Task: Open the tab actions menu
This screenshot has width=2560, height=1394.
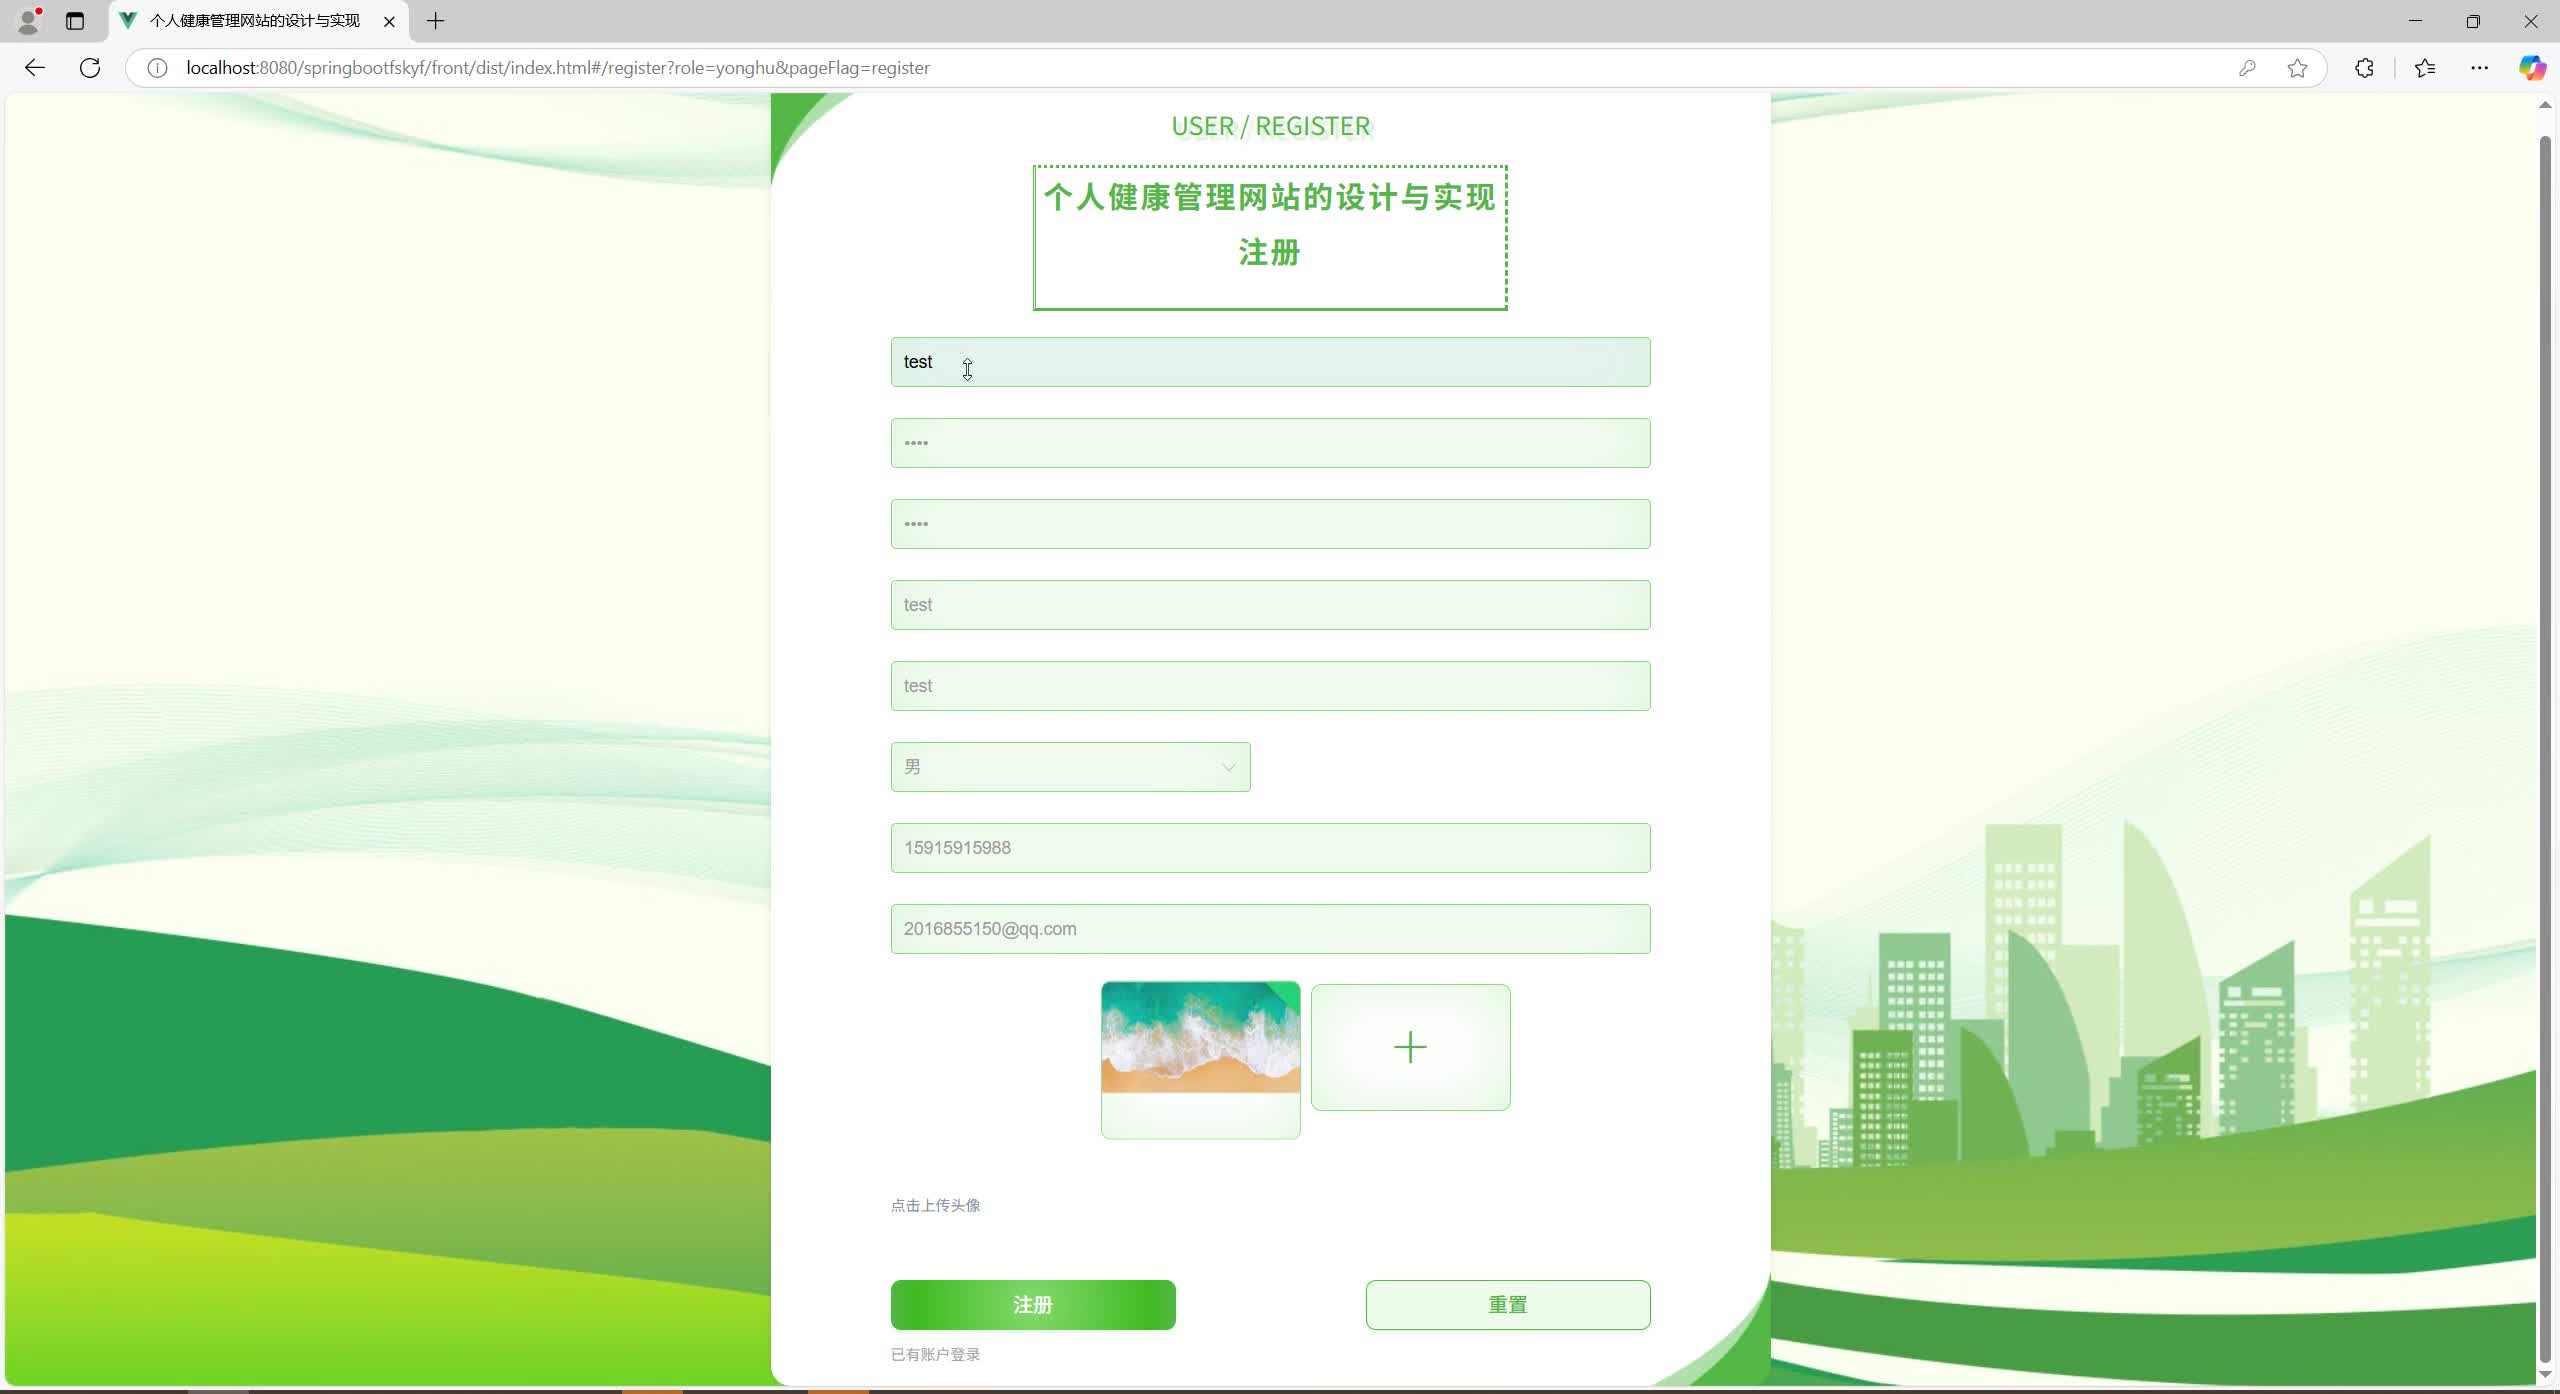Action: (75, 21)
